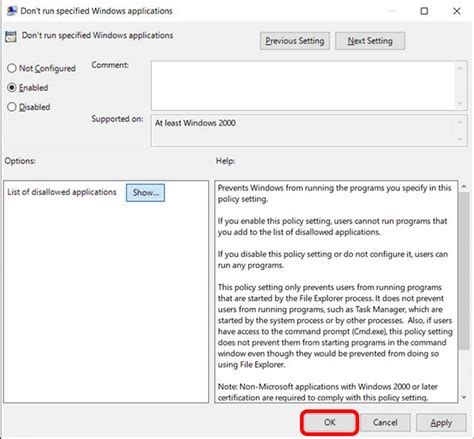Image resolution: width=474 pixels, height=439 pixels.
Task: Open the Show... disallowed applications list
Action: pyautogui.click(x=145, y=193)
